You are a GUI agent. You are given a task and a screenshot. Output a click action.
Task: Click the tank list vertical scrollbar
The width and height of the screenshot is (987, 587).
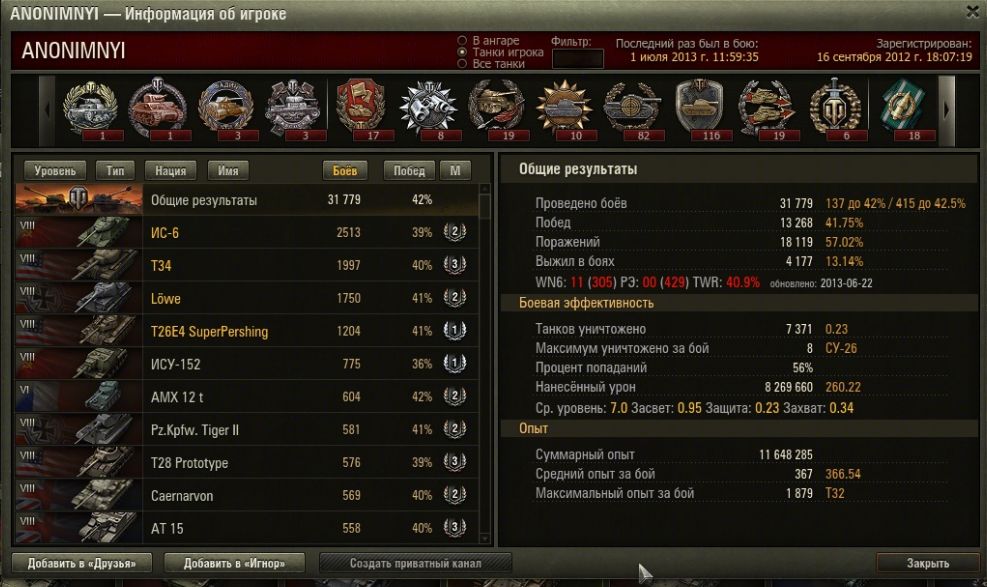[x=484, y=364]
